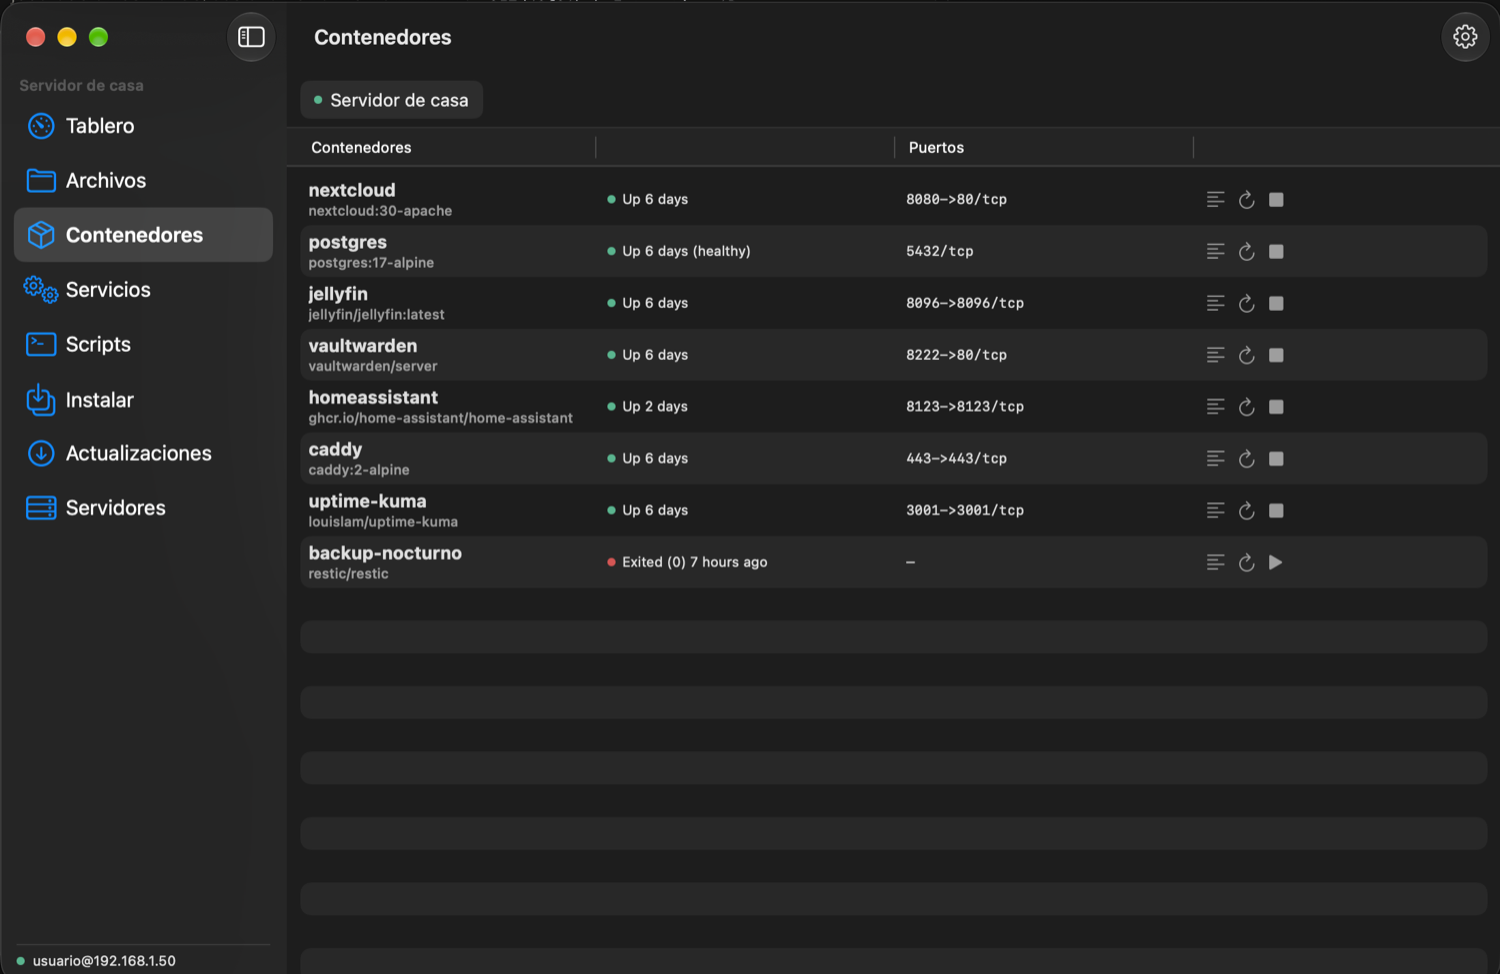The height and width of the screenshot is (974, 1500).
Task: Restart the postgres container
Action: [x=1246, y=251]
